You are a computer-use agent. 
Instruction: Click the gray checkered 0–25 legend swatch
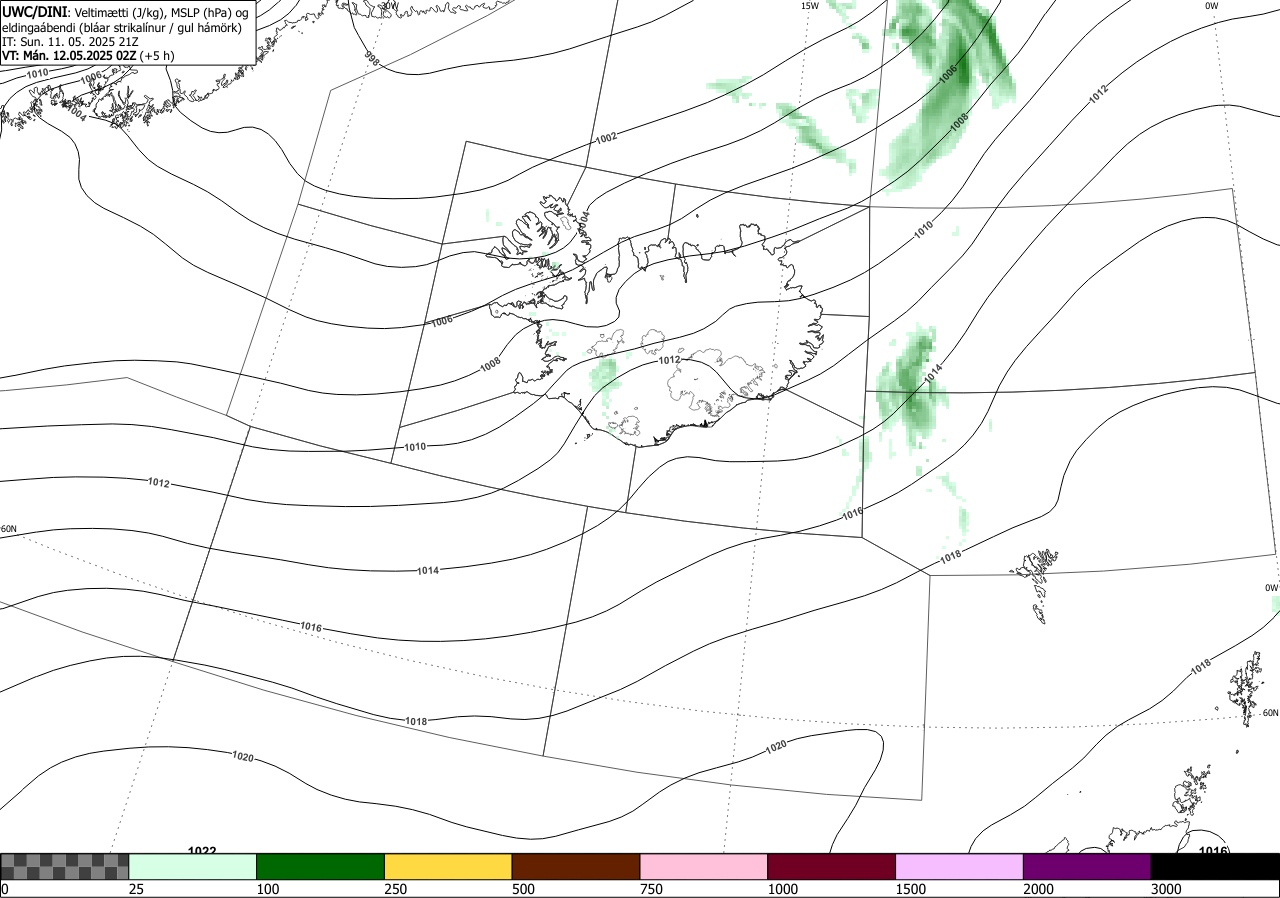[x=64, y=866]
